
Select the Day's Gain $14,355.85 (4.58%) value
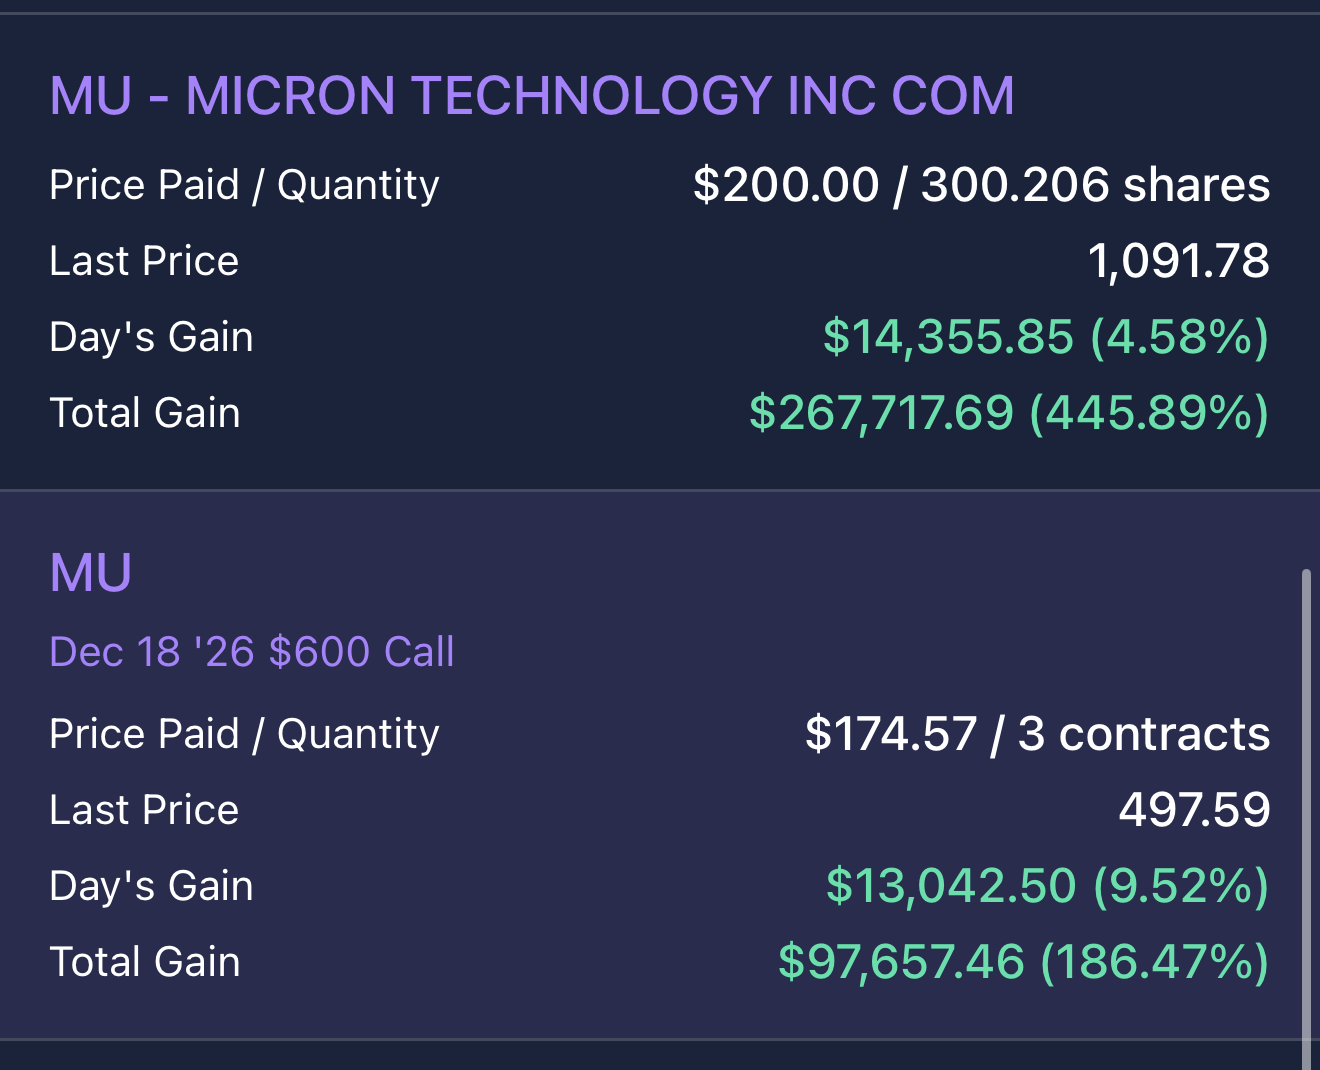click(x=1046, y=337)
